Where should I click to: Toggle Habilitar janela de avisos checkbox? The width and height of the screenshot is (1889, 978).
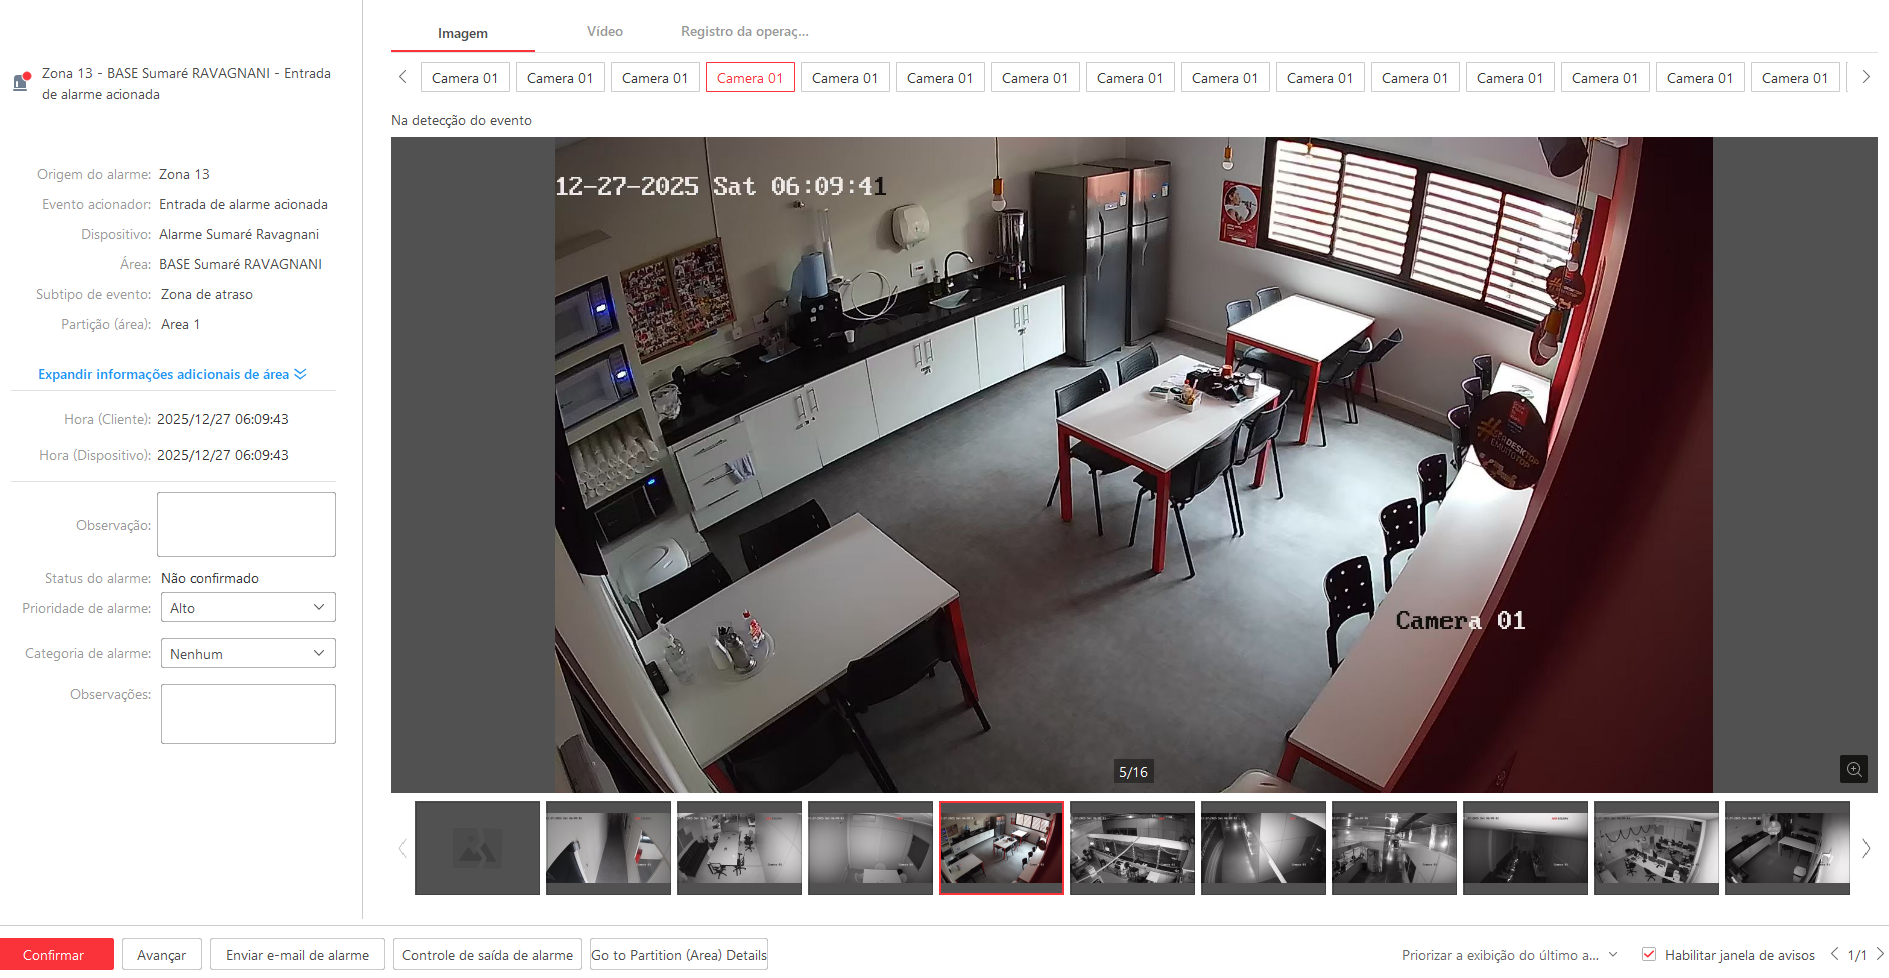[x=1649, y=954]
